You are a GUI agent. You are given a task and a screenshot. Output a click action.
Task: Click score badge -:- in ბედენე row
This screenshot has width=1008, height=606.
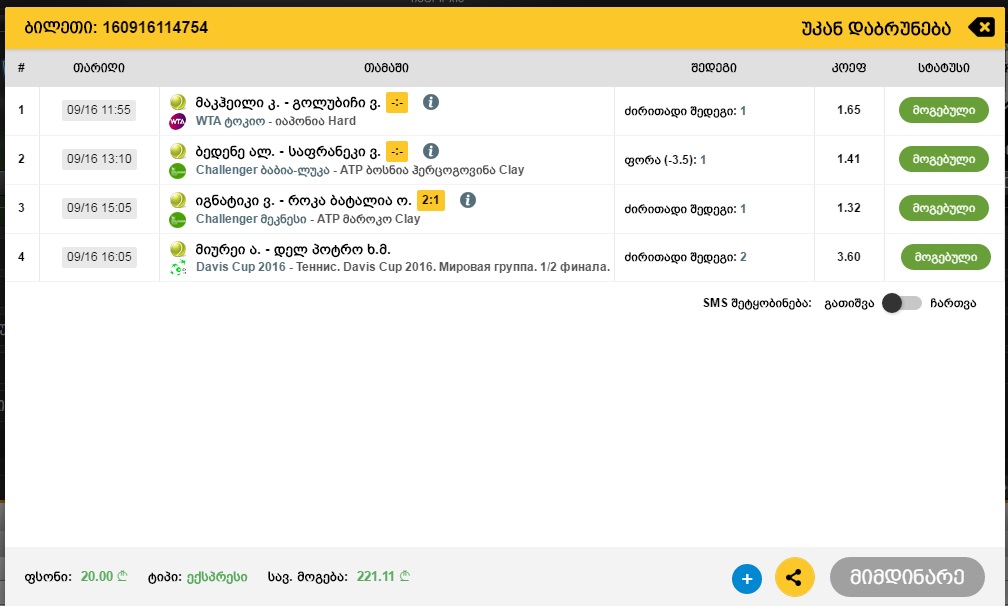point(397,151)
